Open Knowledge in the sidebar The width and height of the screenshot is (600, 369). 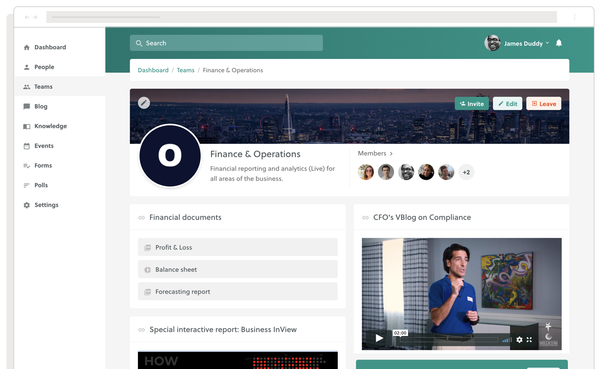pyautogui.click(x=60, y=126)
